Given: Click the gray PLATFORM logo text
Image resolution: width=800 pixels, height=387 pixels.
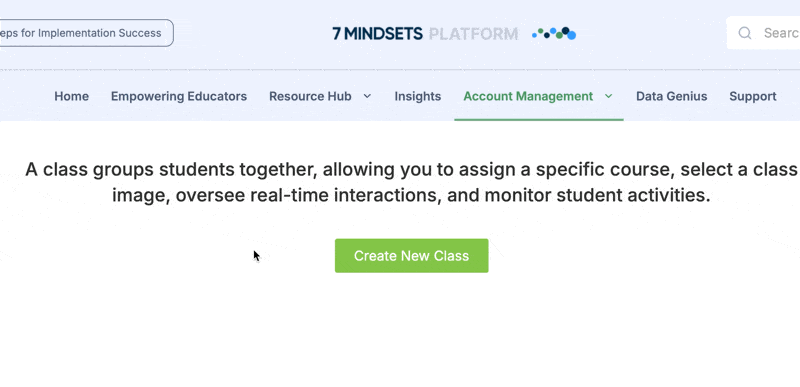Looking at the screenshot, I should point(473,34).
